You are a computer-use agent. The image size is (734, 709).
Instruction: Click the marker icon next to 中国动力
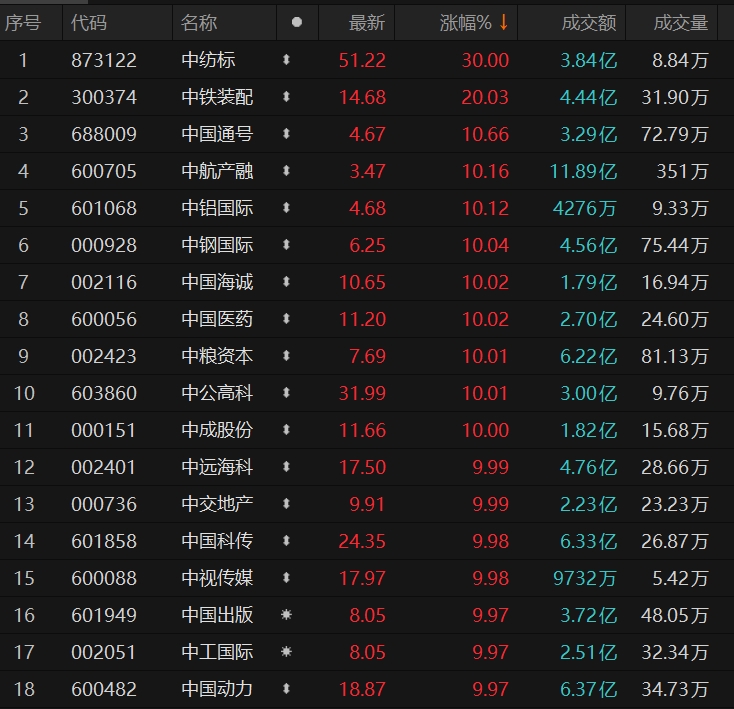coord(287,689)
